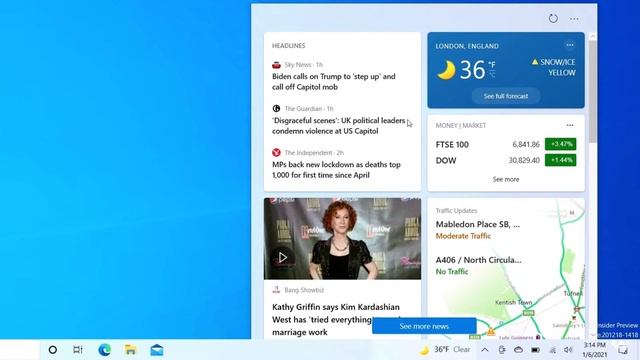Click the MONEY | MARKET card heading
Viewport: 640px width, 360px height.
pos(461,125)
